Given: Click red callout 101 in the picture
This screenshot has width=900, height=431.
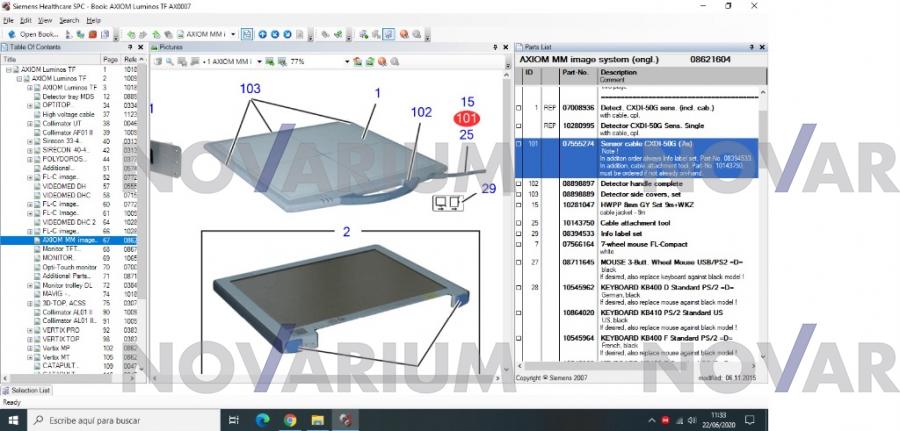Looking at the screenshot, I should (x=466, y=118).
